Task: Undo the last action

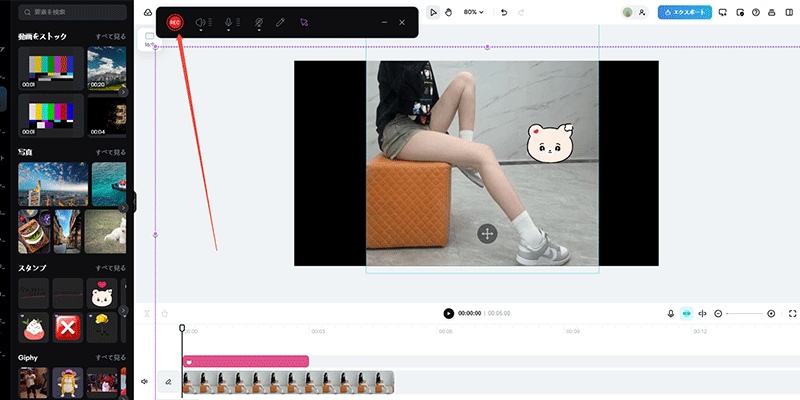Action: pyautogui.click(x=504, y=12)
